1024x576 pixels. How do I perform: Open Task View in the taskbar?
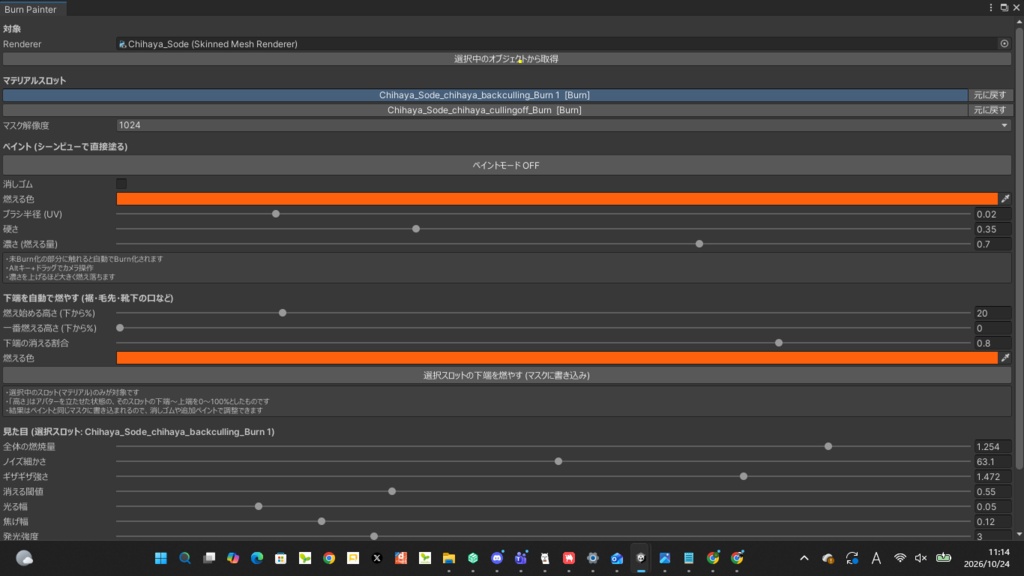[x=209, y=558]
